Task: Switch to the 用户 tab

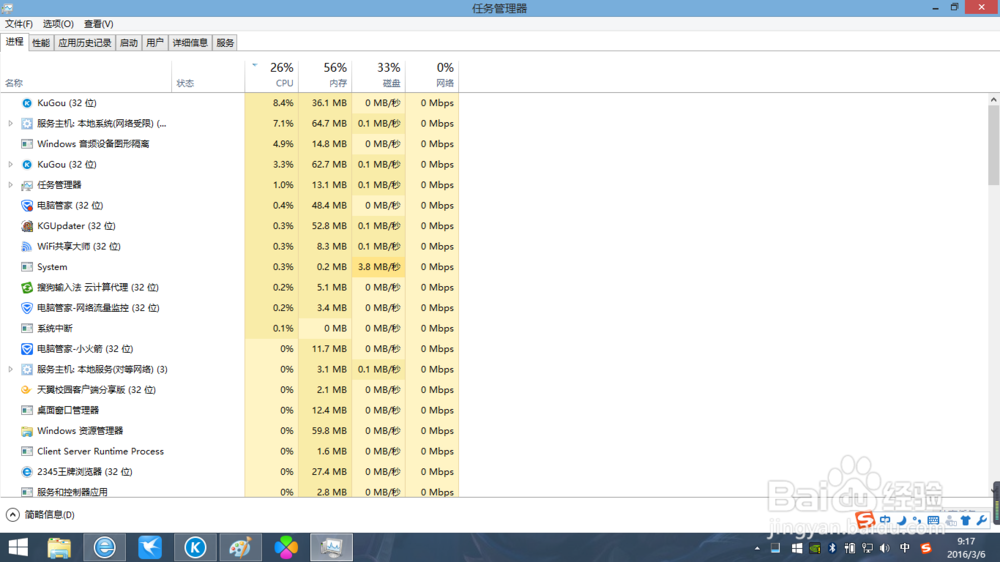Action: [x=155, y=43]
